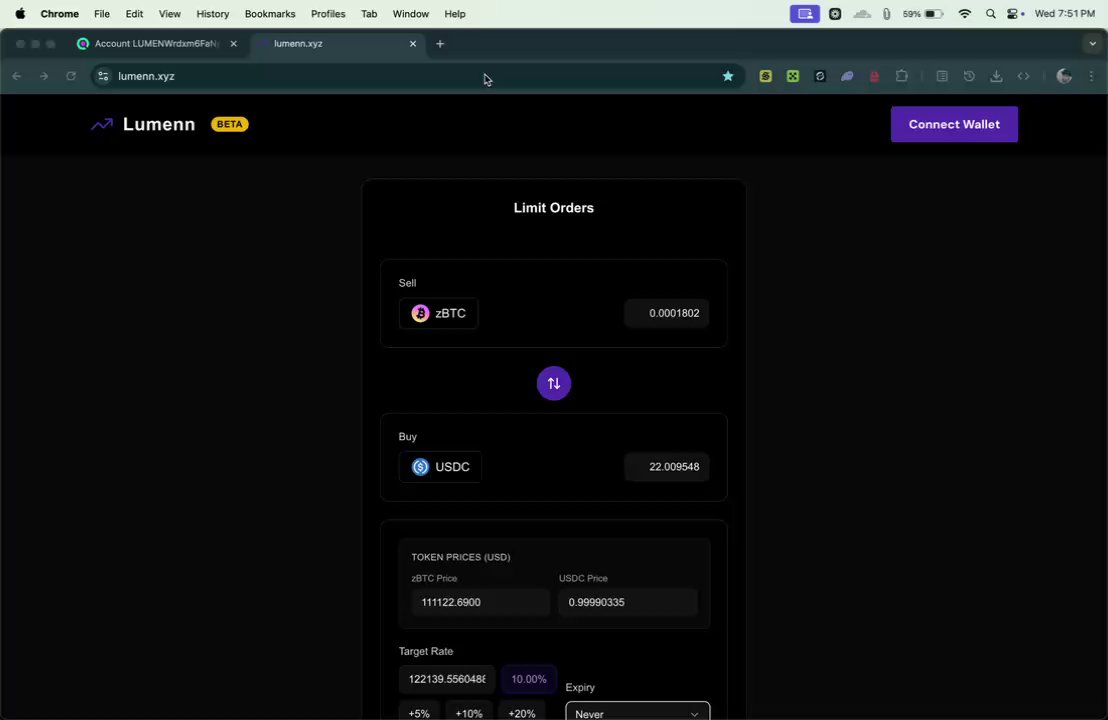Screen dimensions: 1108x720
Task: Open the Chrome three-dot menu
Action: pos(1091,76)
